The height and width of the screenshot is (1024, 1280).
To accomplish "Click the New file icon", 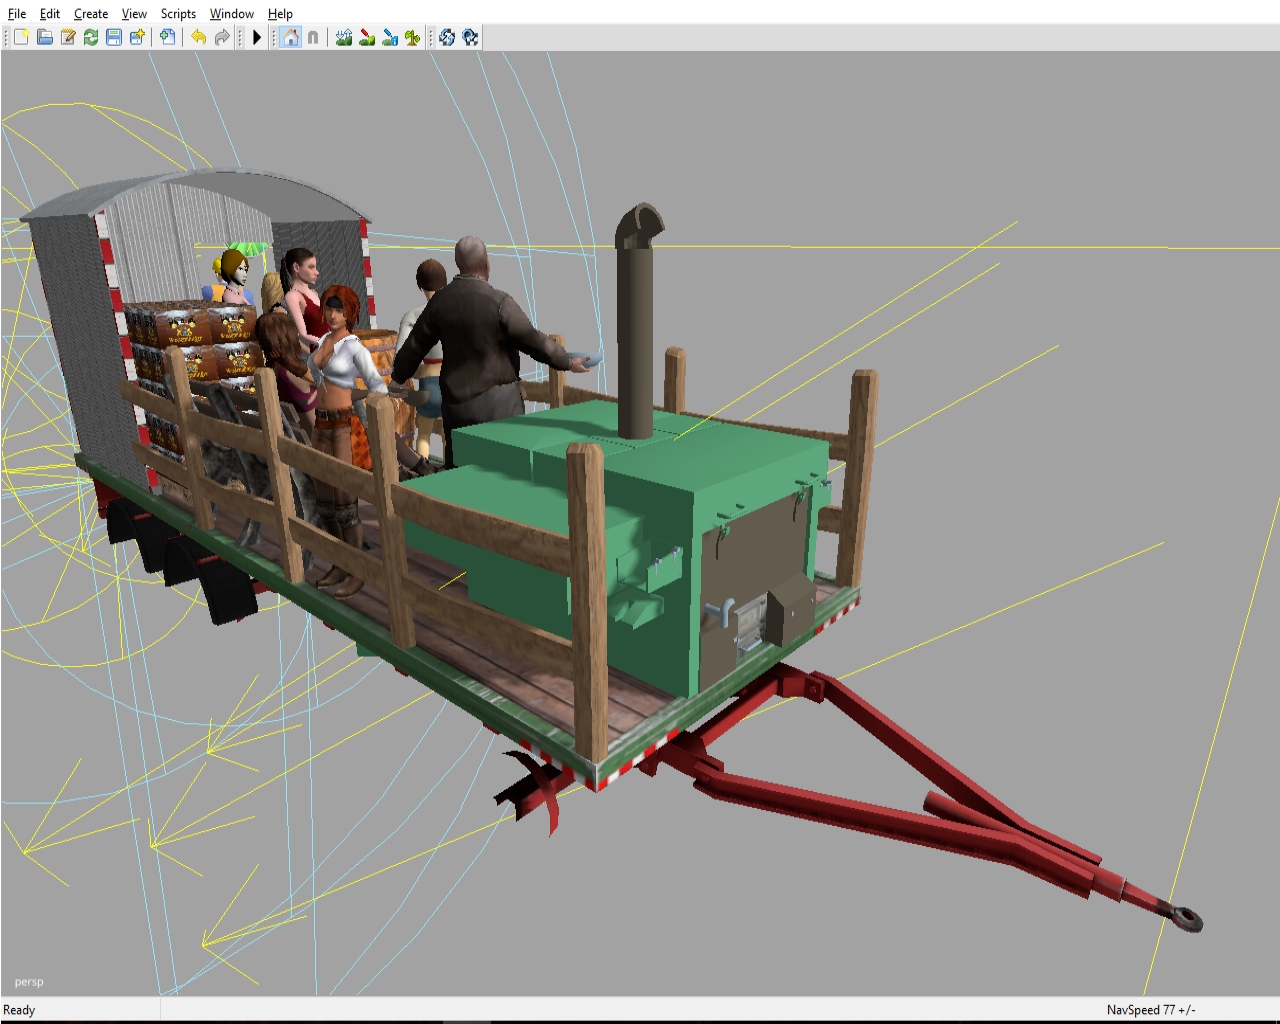I will point(21,37).
